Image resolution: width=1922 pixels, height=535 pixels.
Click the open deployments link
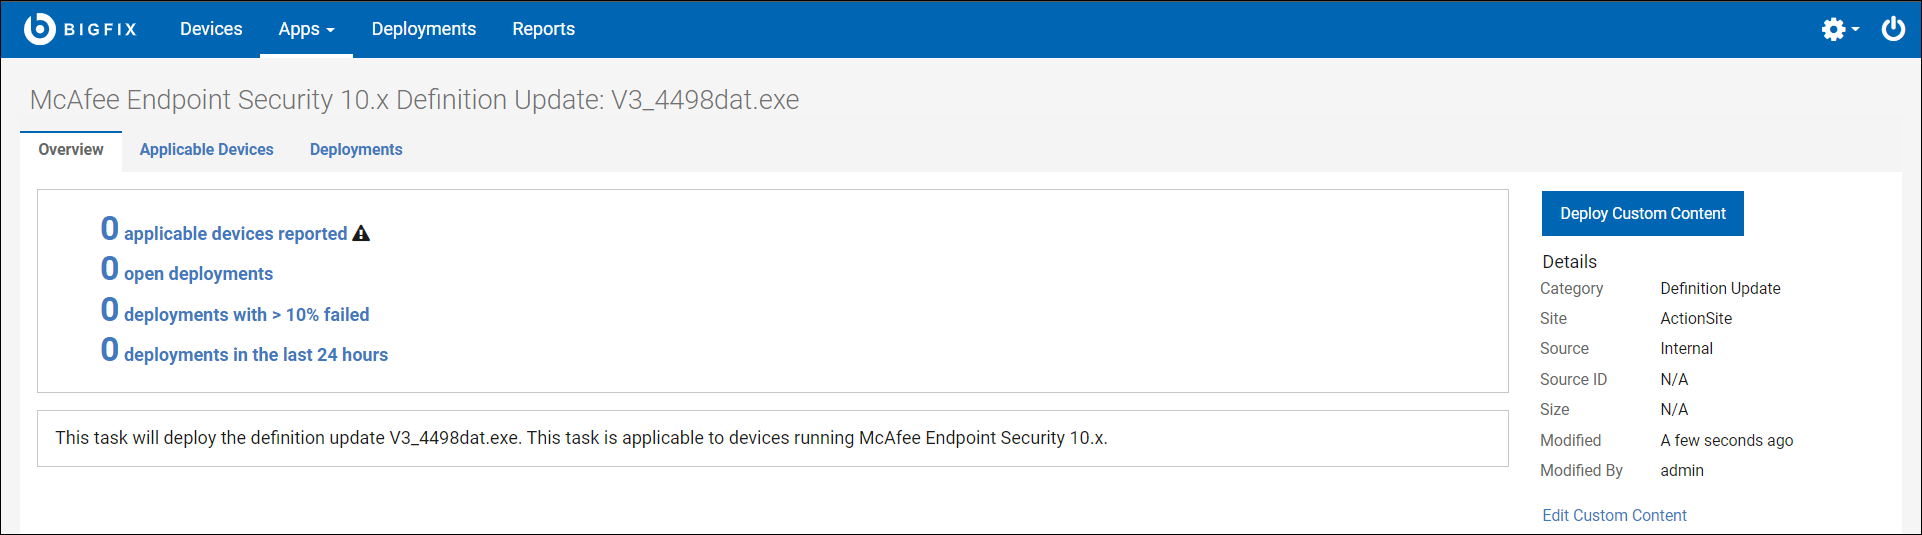pos(198,274)
